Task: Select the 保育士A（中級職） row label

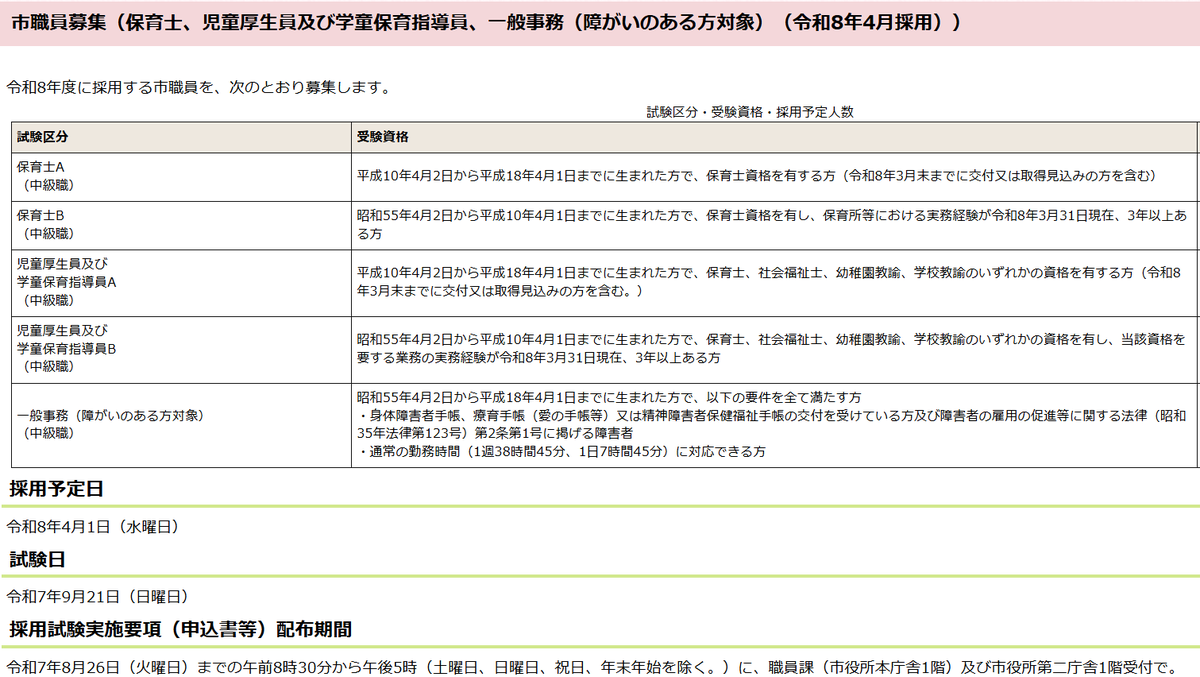Action: [x=181, y=176]
